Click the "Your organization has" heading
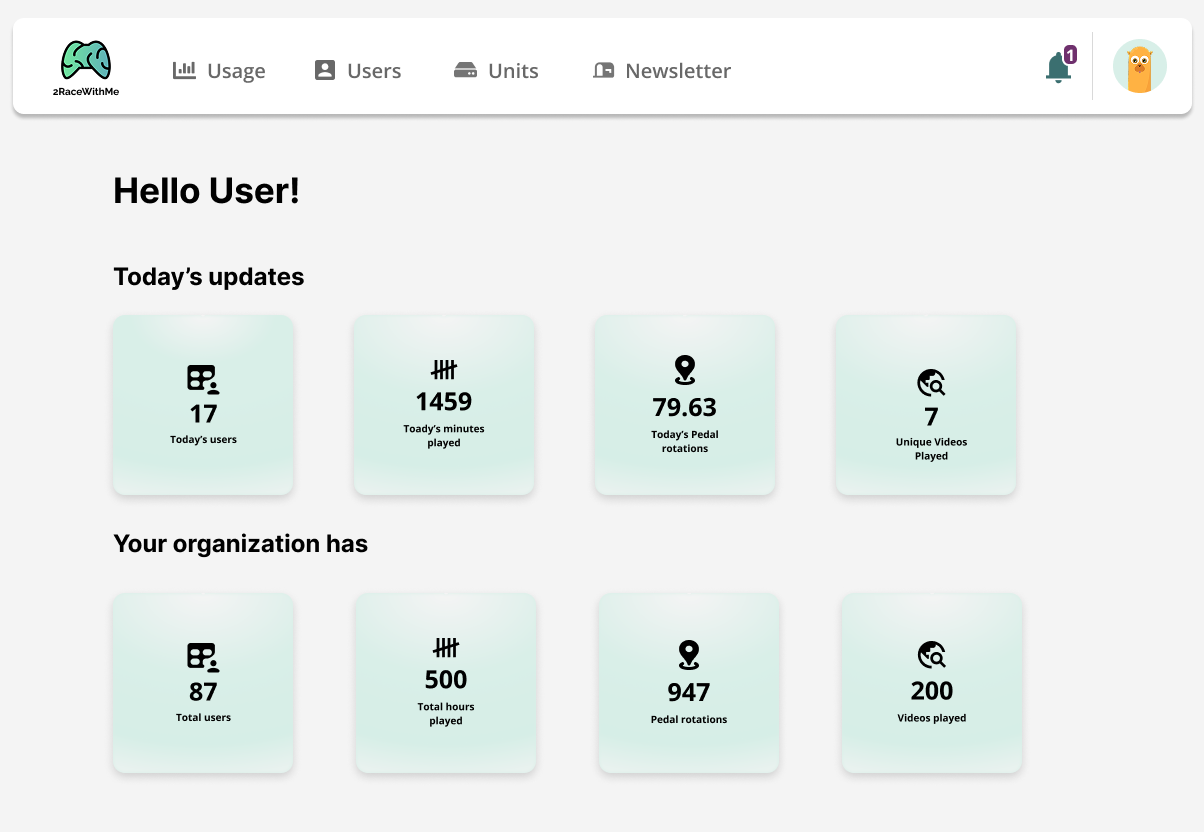1204x832 pixels. coord(241,544)
